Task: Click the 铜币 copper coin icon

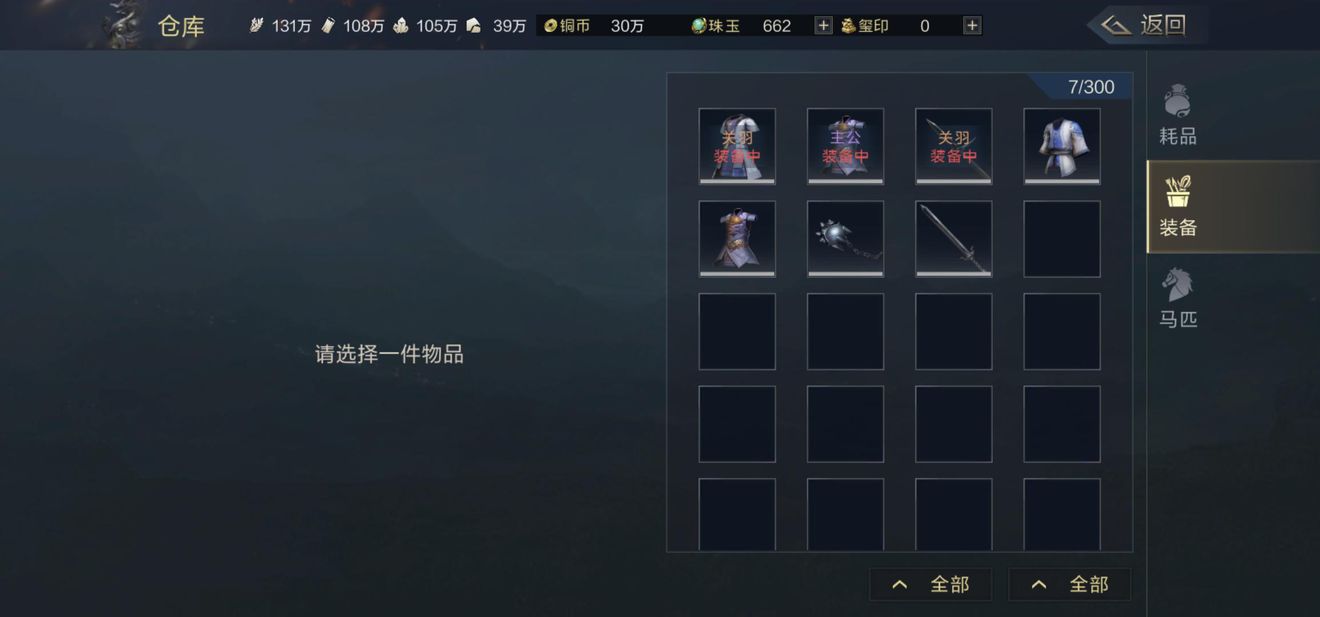Action: tap(550, 26)
